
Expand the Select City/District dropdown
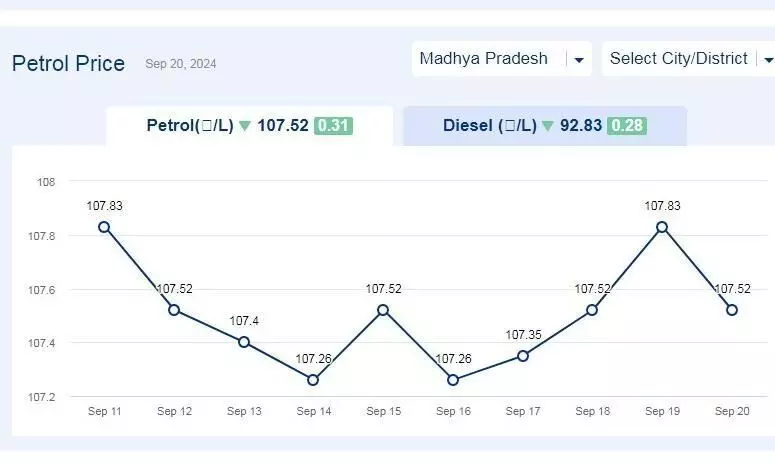pyautogui.click(x=688, y=59)
